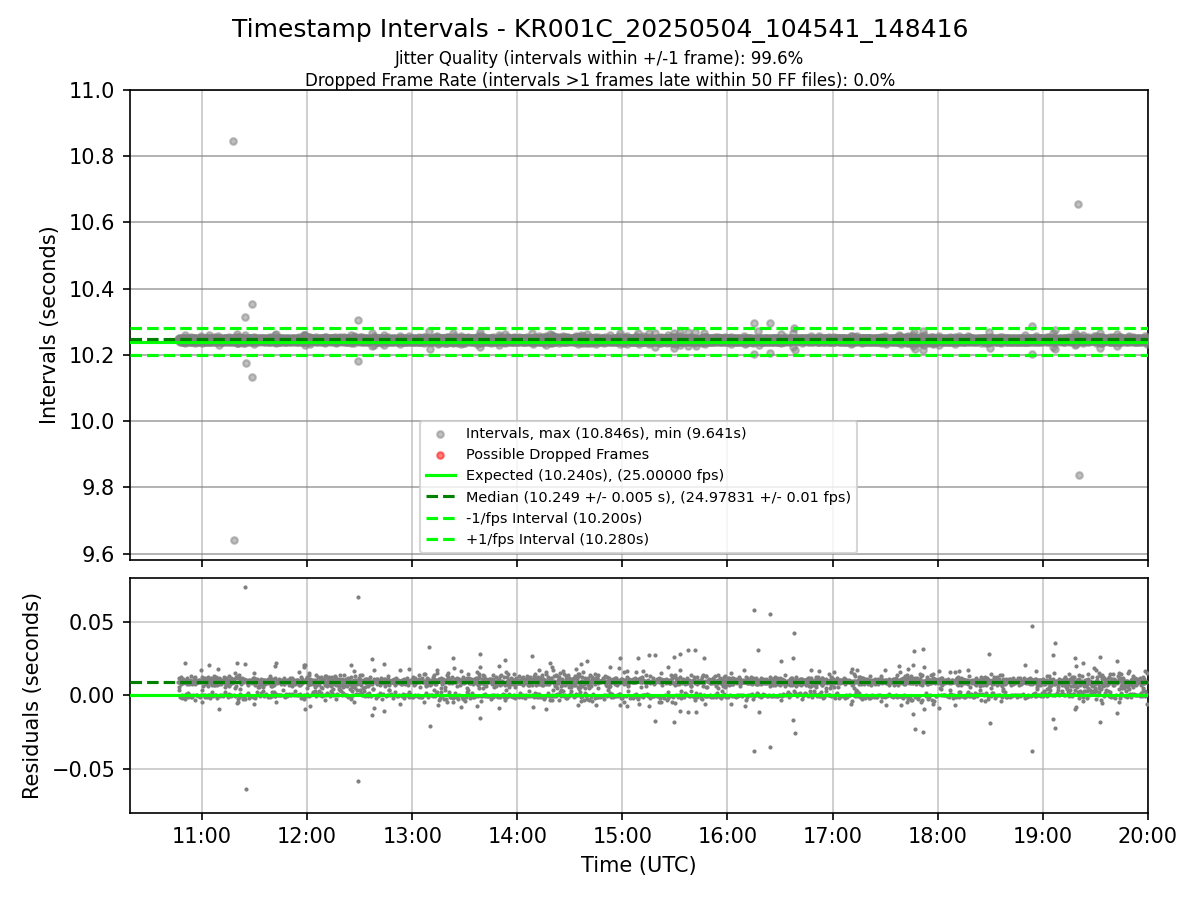Click legend entry '-1/fps Interval (10.200s)'

tap(554, 518)
